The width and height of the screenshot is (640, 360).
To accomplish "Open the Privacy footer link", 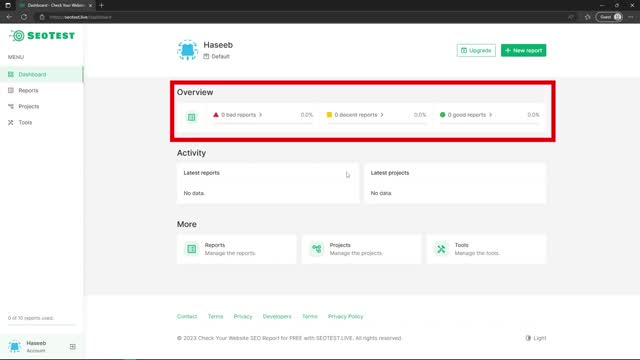I will pyautogui.click(x=243, y=316).
